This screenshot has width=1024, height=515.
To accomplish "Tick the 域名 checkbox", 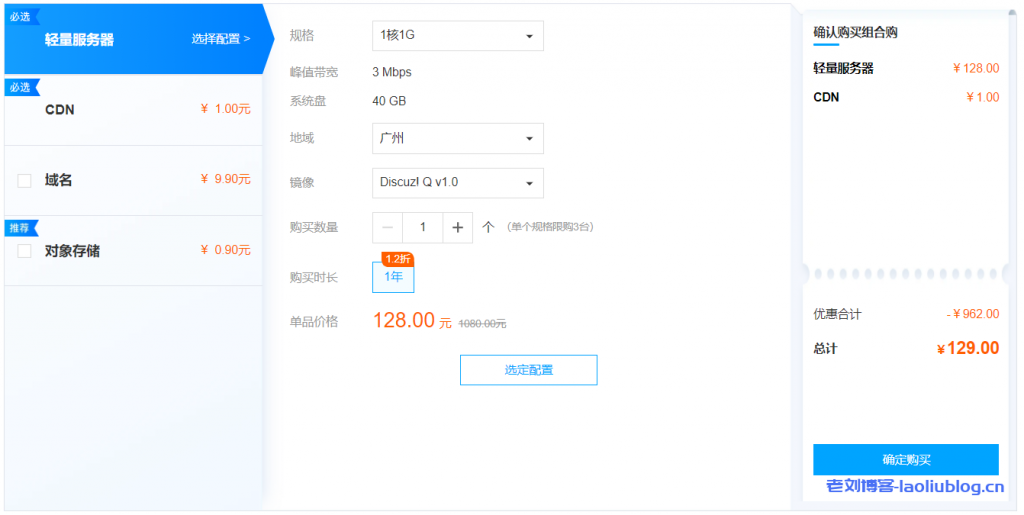I will pyautogui.click(x=24, y=181).
